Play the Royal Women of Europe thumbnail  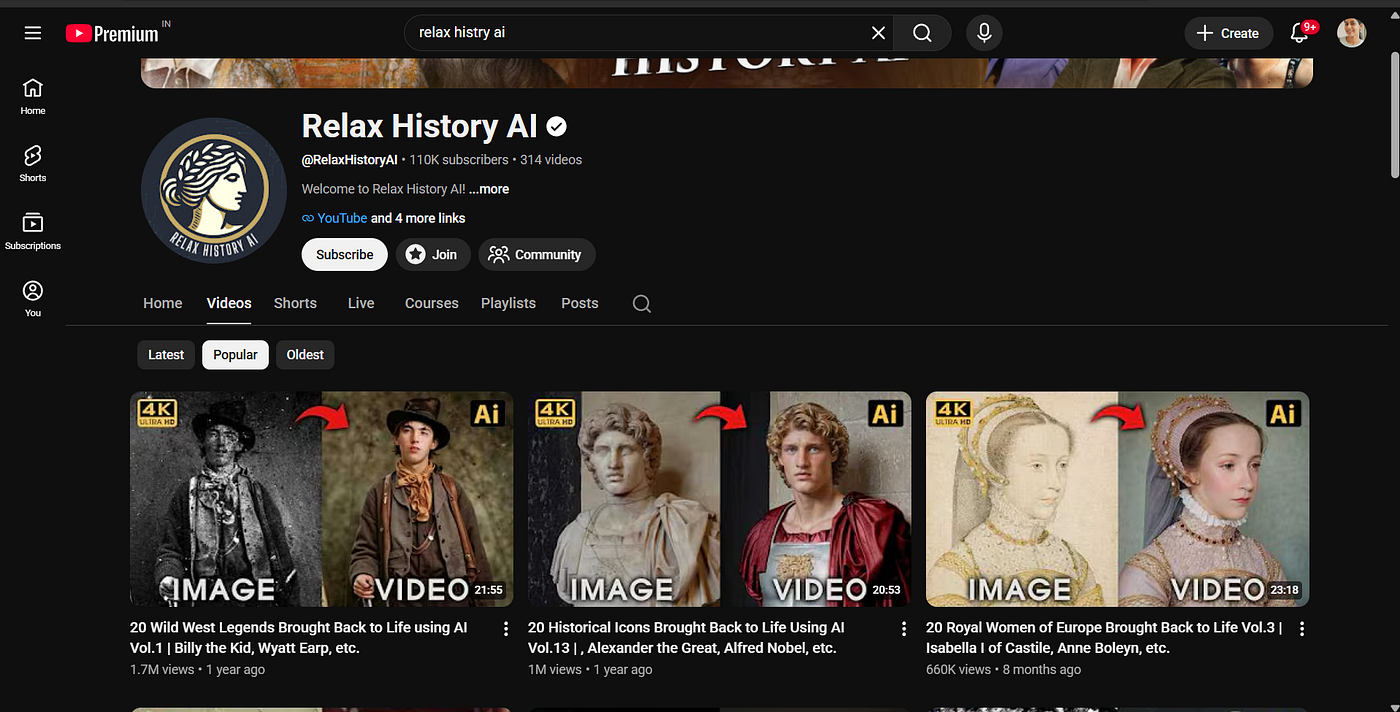point(1118,499)
